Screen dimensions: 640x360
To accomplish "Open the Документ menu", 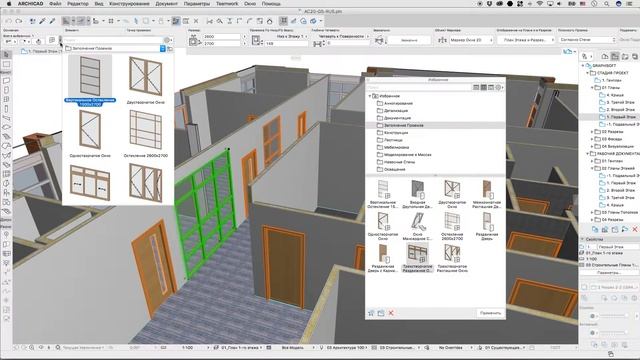I will click(167, 3).
